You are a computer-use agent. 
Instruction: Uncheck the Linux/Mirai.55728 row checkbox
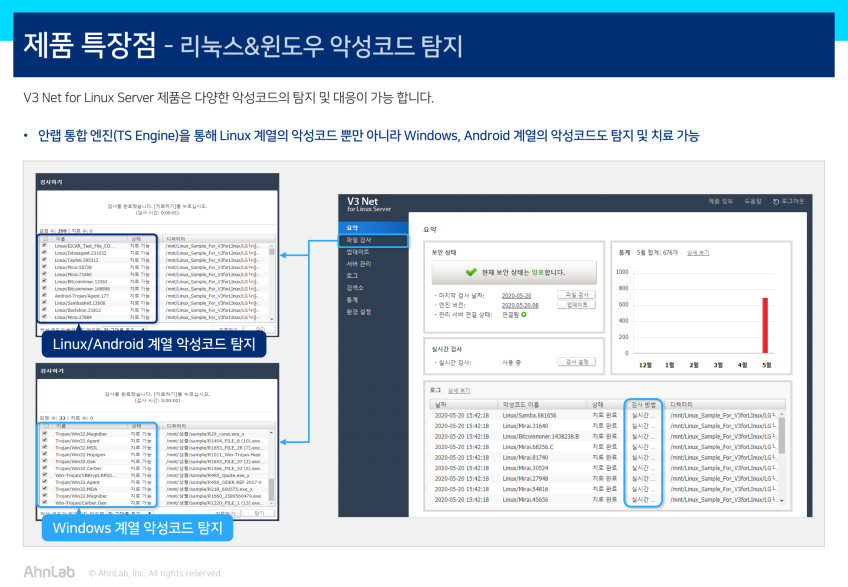pyautogui.click(x=44, y=267)
